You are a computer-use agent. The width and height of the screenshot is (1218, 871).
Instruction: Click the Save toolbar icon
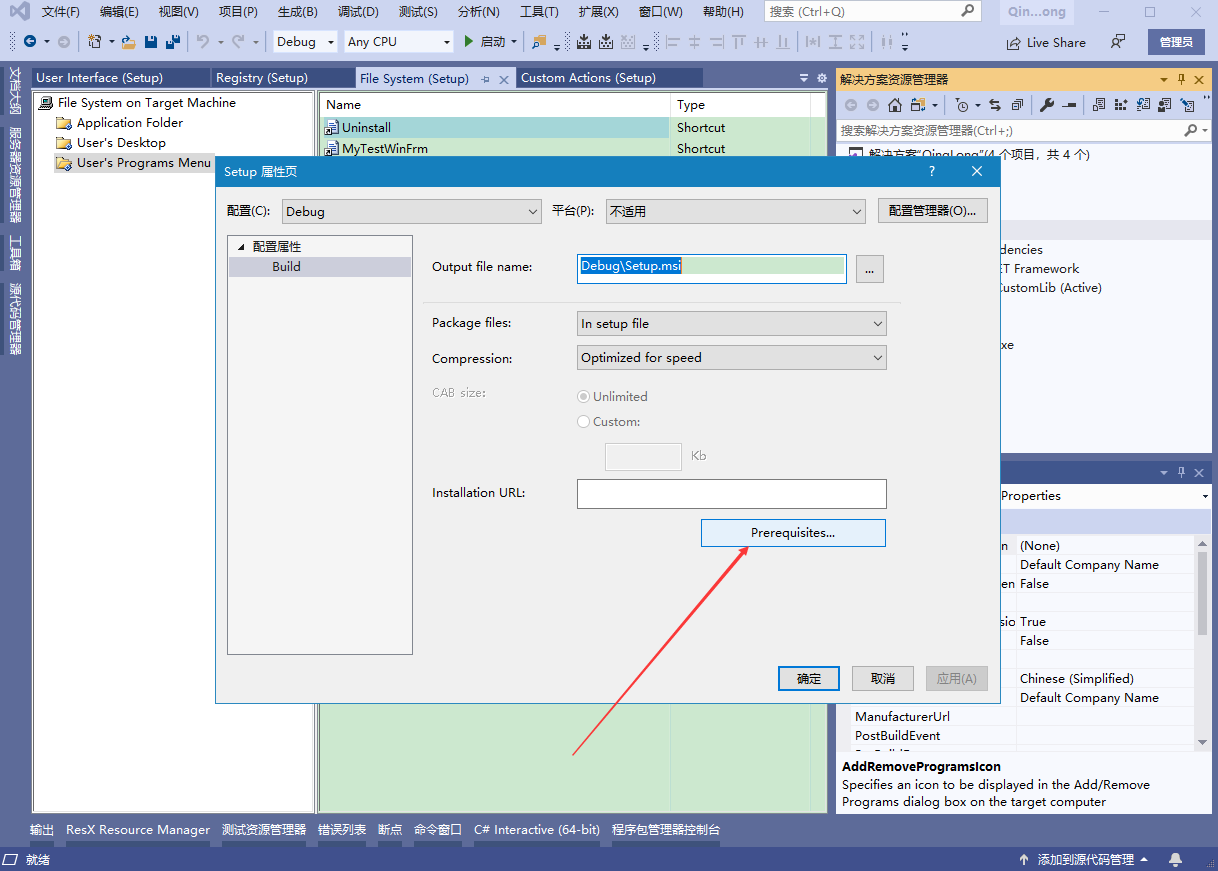click(x=151, y=42)
